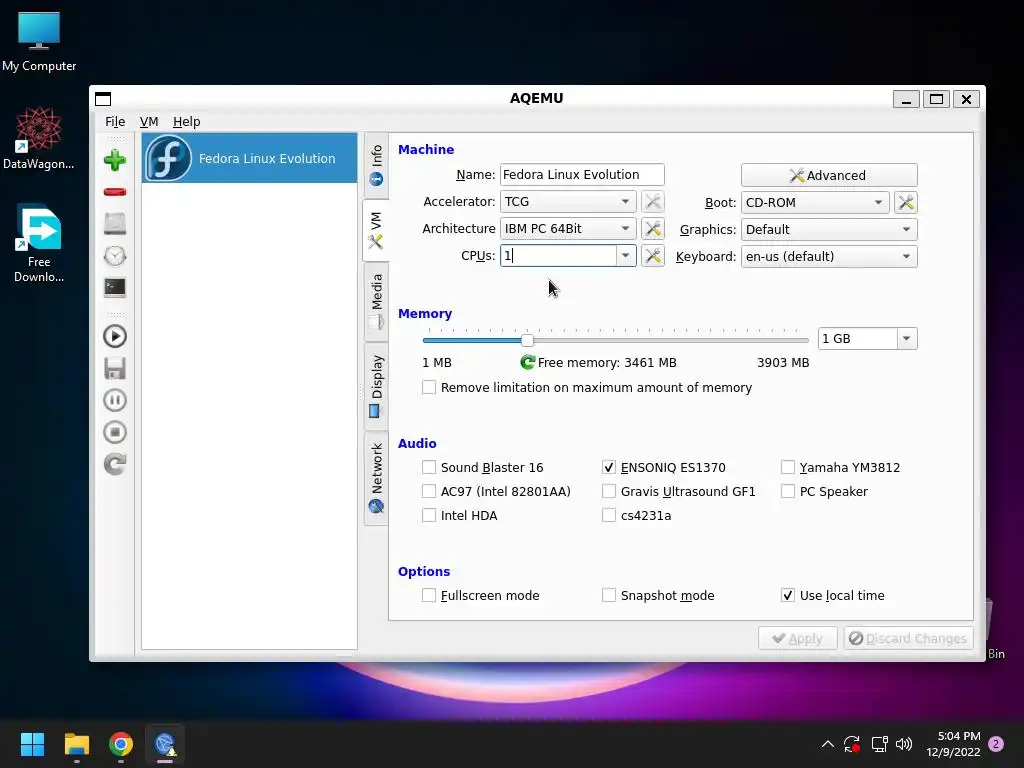
Task: Open the Boot CD-ROM dropdown
Action: (815, 202)
